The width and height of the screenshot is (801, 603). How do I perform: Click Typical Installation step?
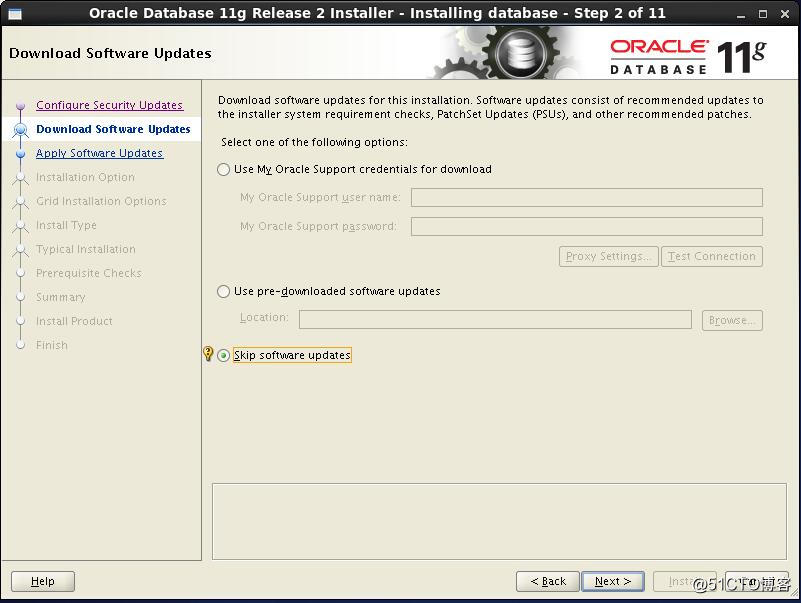[86, 249]
